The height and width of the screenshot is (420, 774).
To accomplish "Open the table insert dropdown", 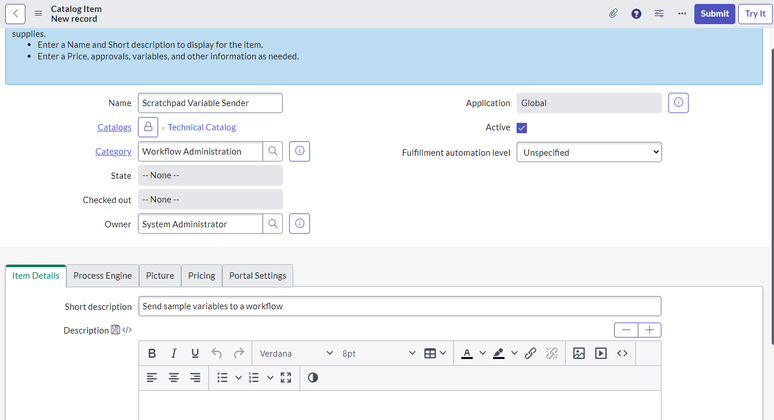I will click(435, 353).
